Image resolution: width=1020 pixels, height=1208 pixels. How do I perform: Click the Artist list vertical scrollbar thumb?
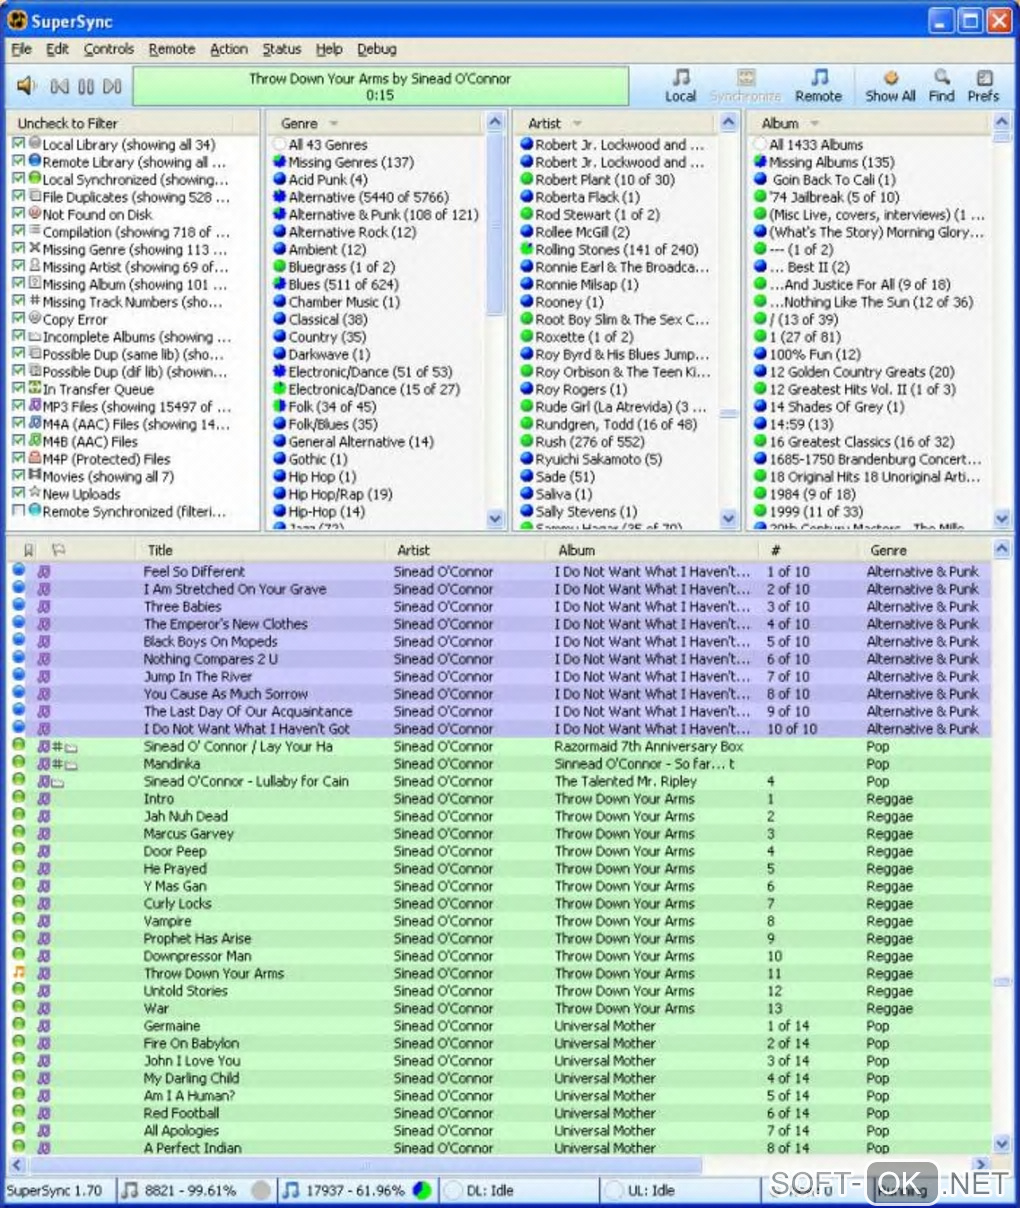pos(730,413)
